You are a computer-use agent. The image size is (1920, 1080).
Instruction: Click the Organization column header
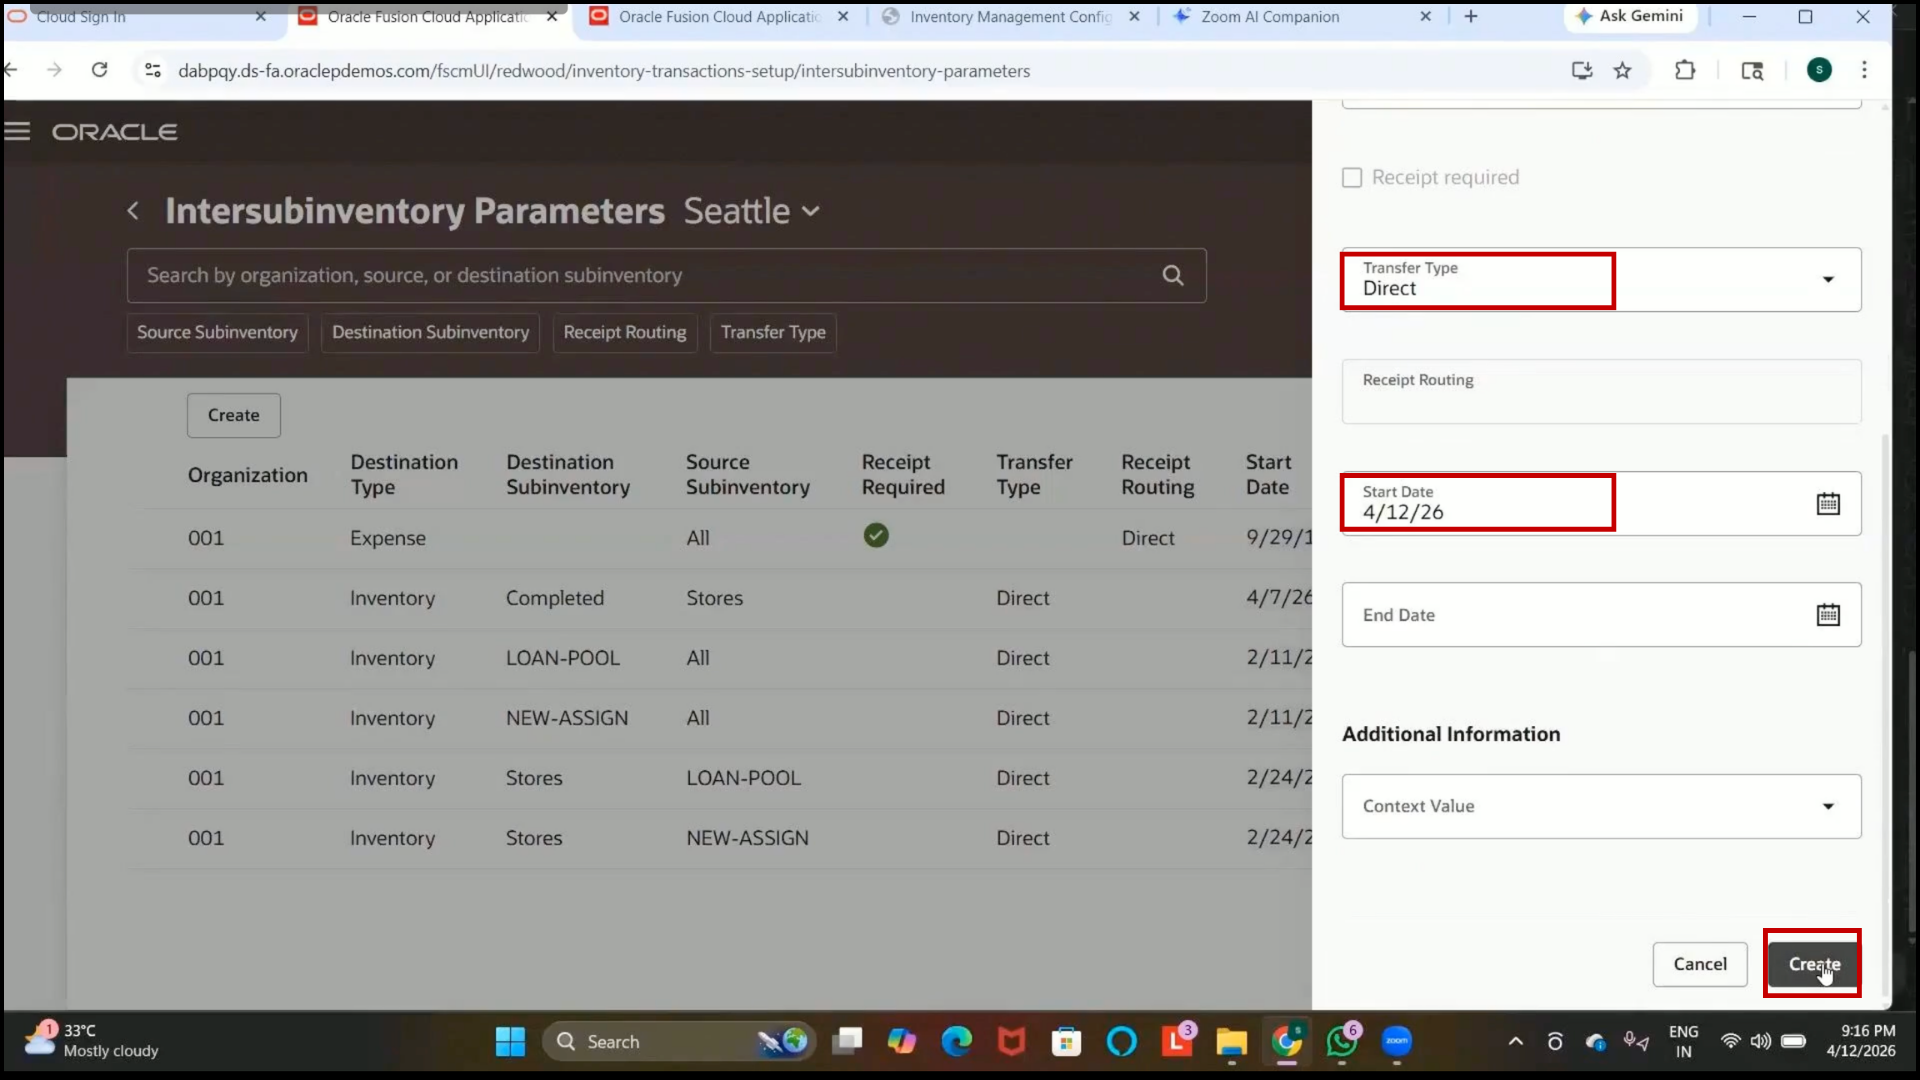coord(248,475)
